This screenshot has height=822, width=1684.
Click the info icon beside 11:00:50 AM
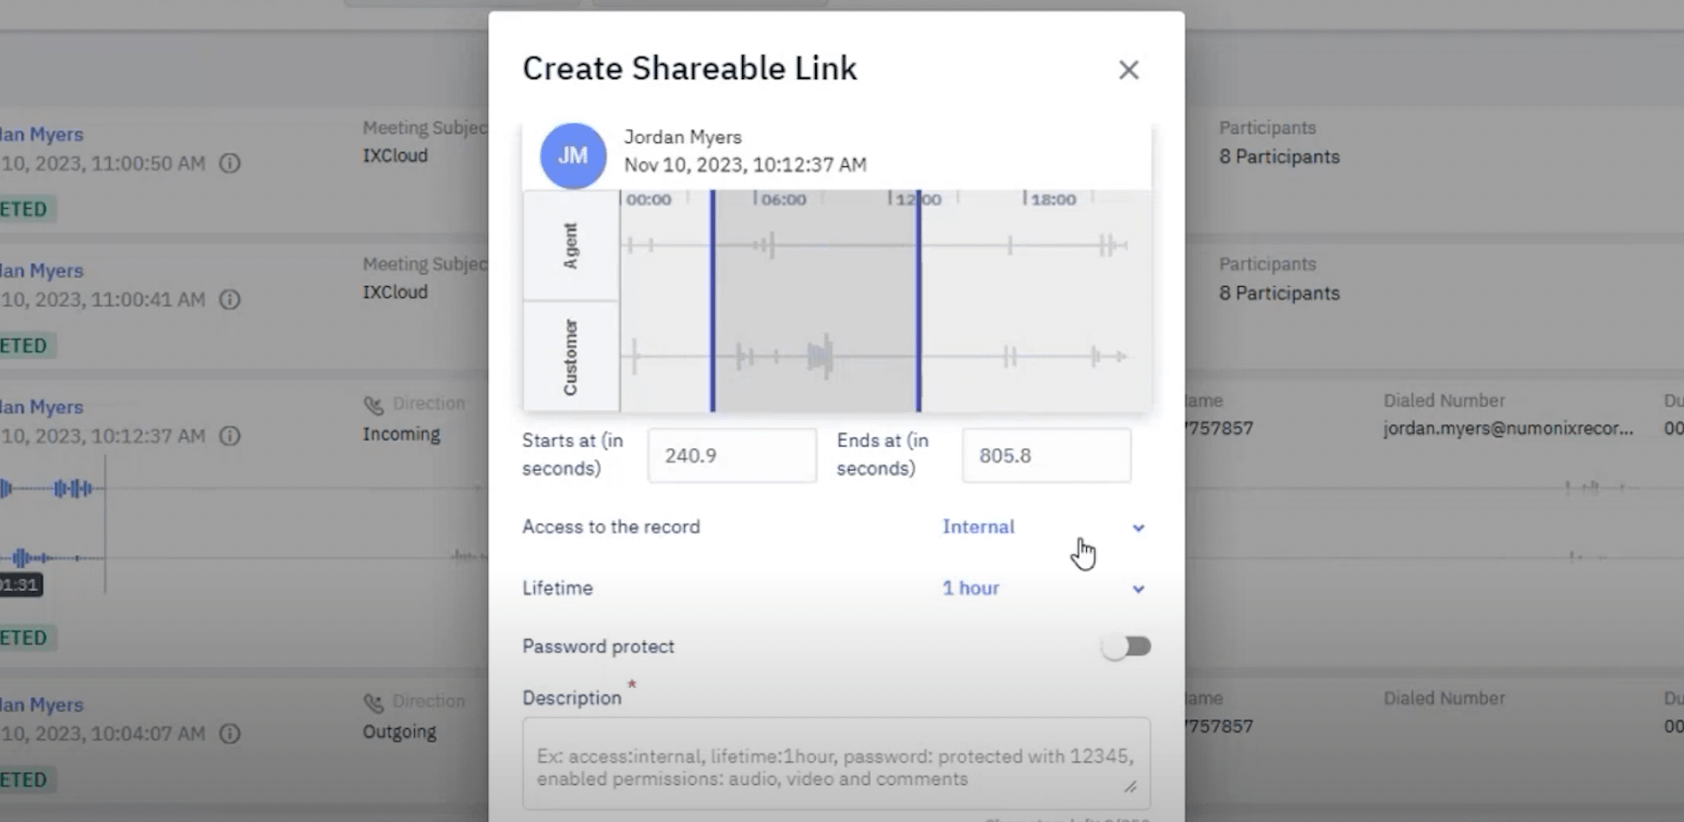point(230,163)
